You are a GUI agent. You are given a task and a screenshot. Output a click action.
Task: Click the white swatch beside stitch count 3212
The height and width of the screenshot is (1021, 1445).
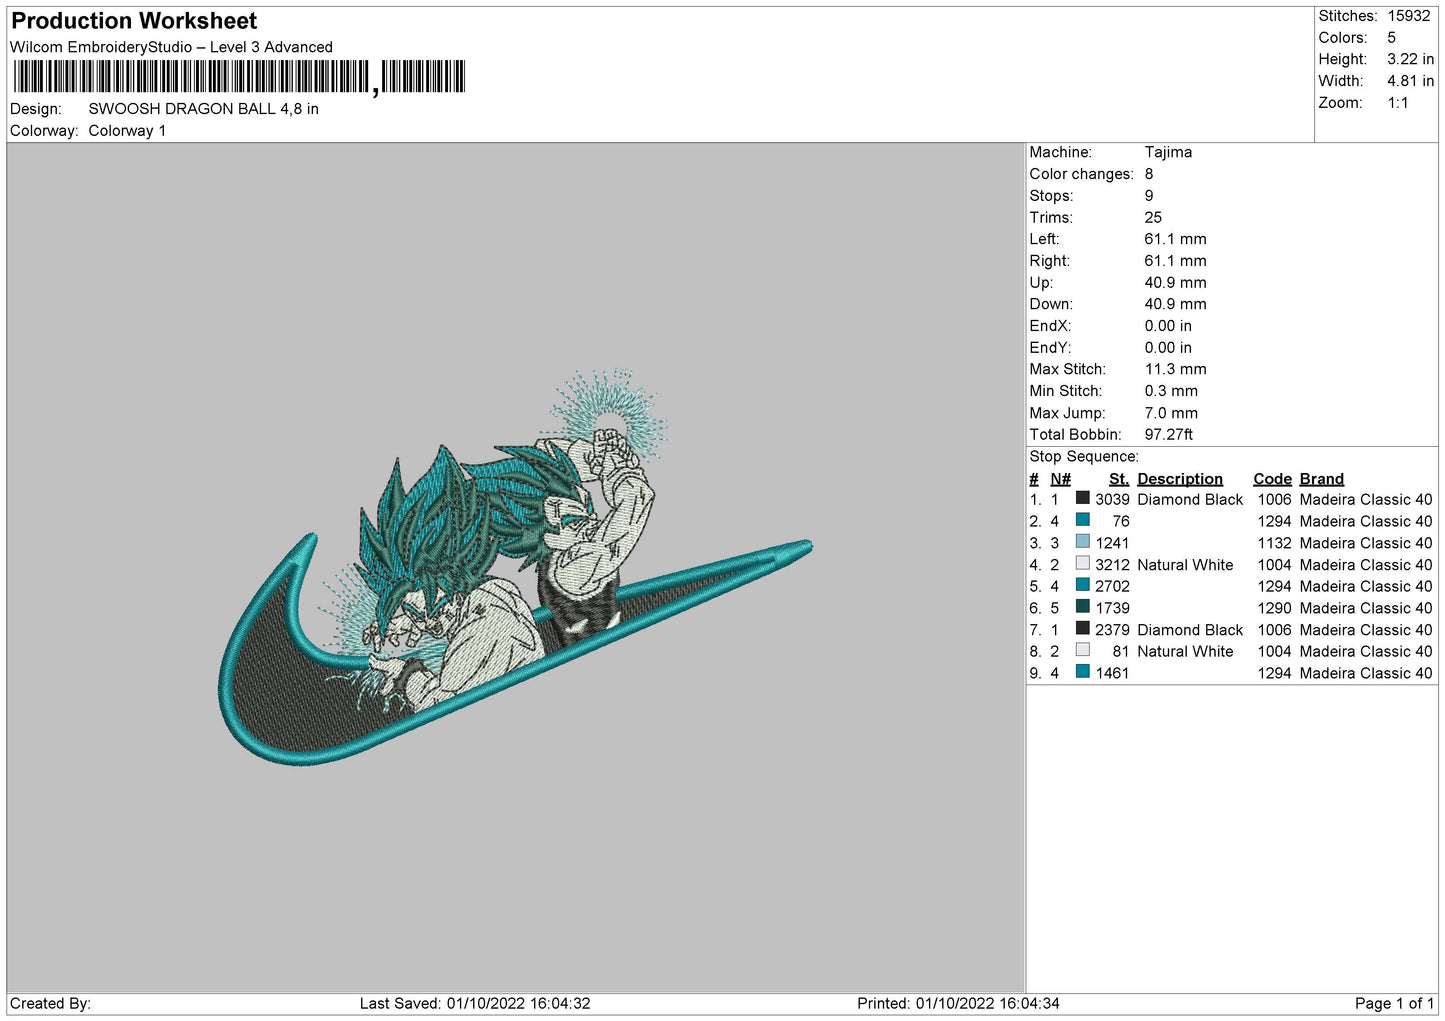coord(1082,564)
